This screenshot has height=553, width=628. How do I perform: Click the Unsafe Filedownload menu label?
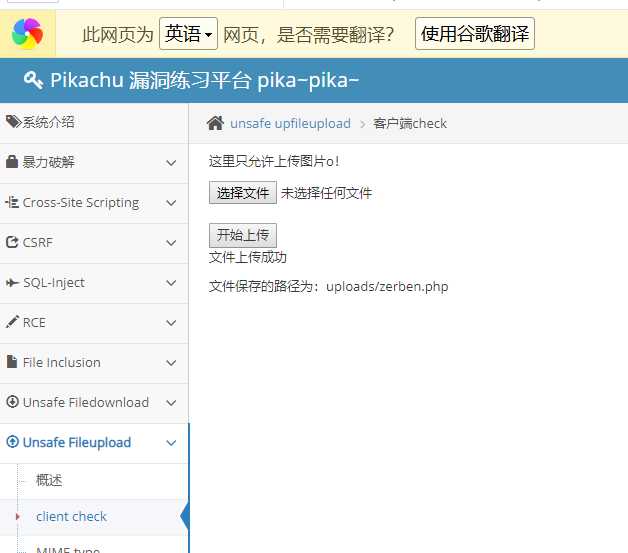(x=86, y=402)
